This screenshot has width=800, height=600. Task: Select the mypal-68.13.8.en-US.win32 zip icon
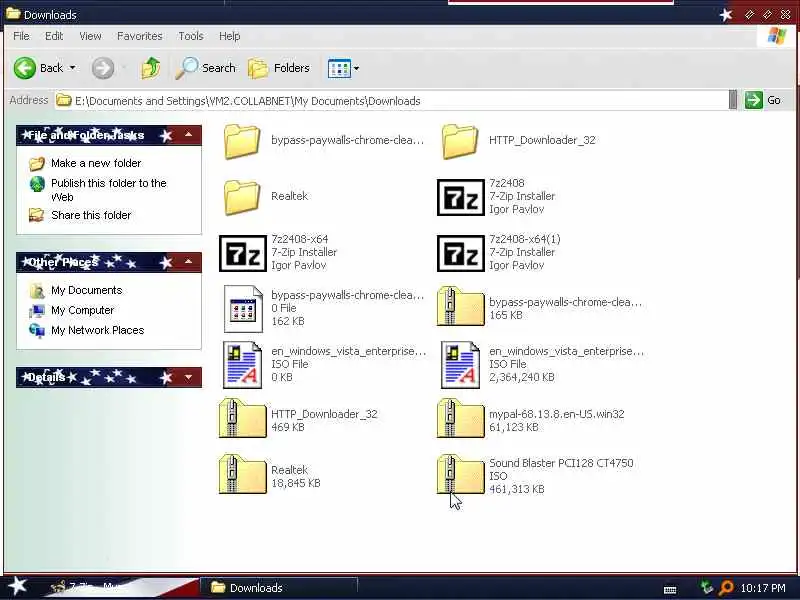[461, 419]
